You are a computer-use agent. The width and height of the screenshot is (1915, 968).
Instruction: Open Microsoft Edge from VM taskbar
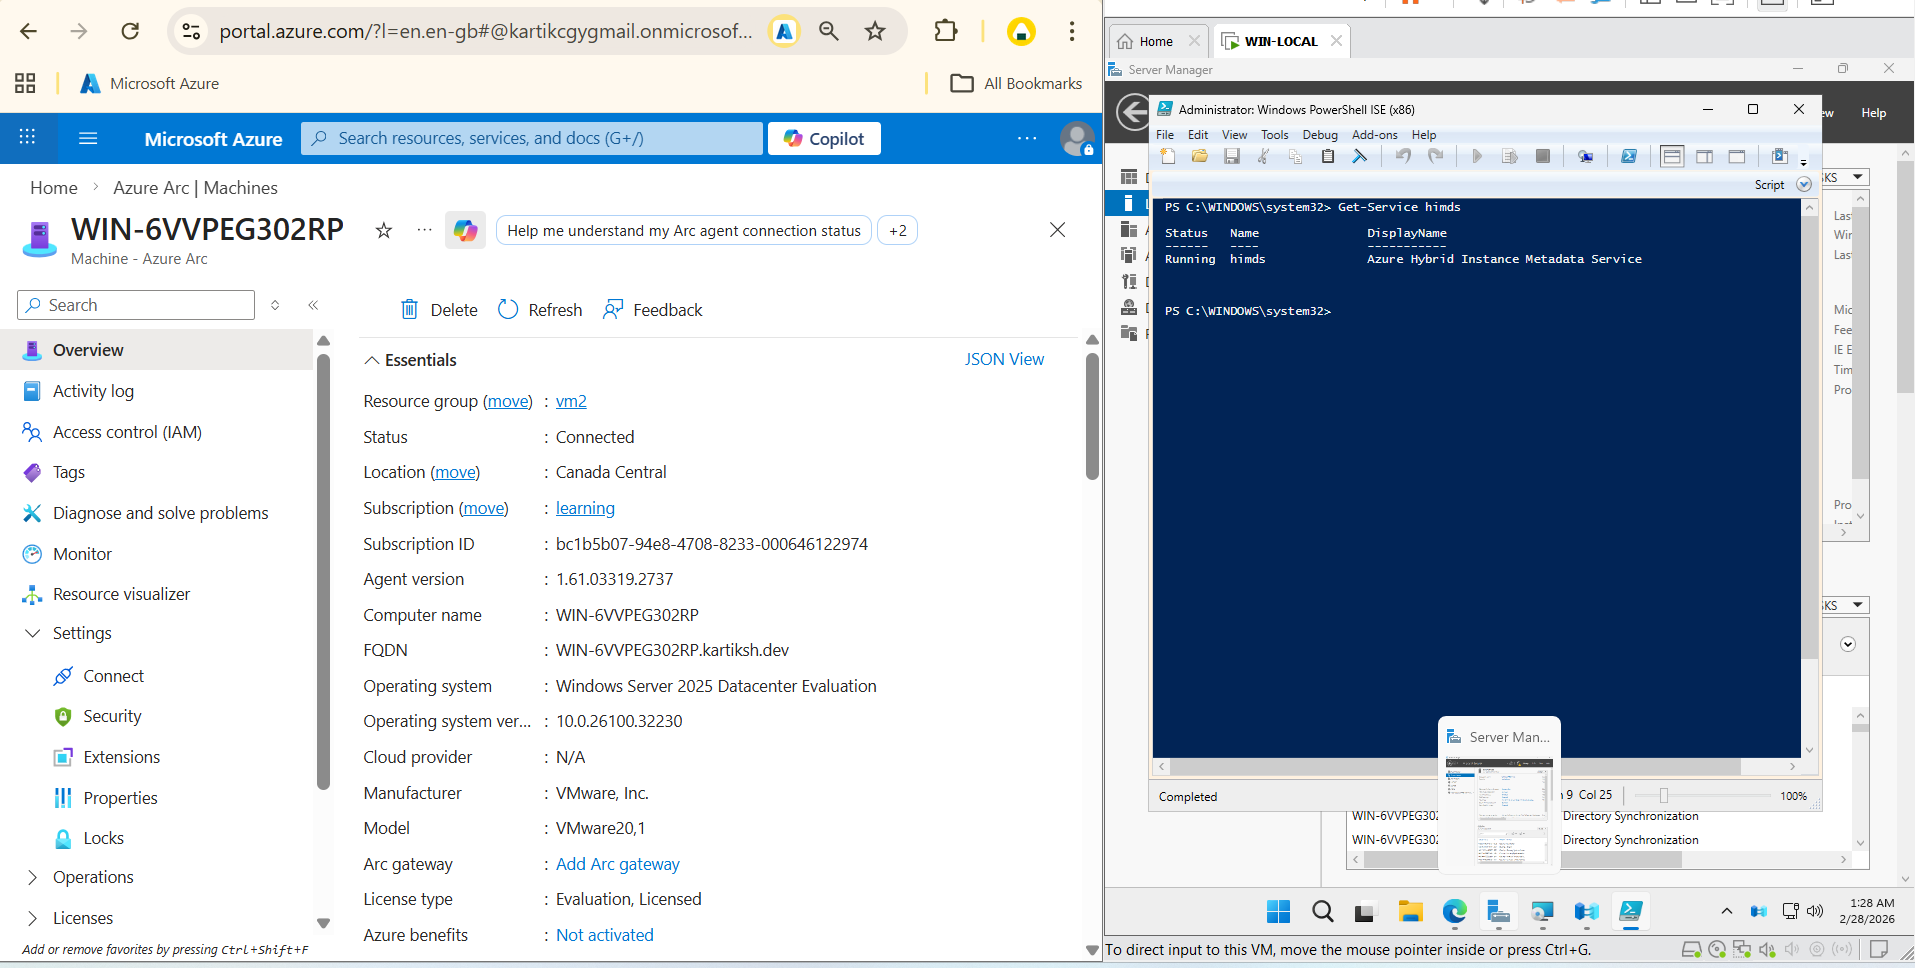(1454, 911)
